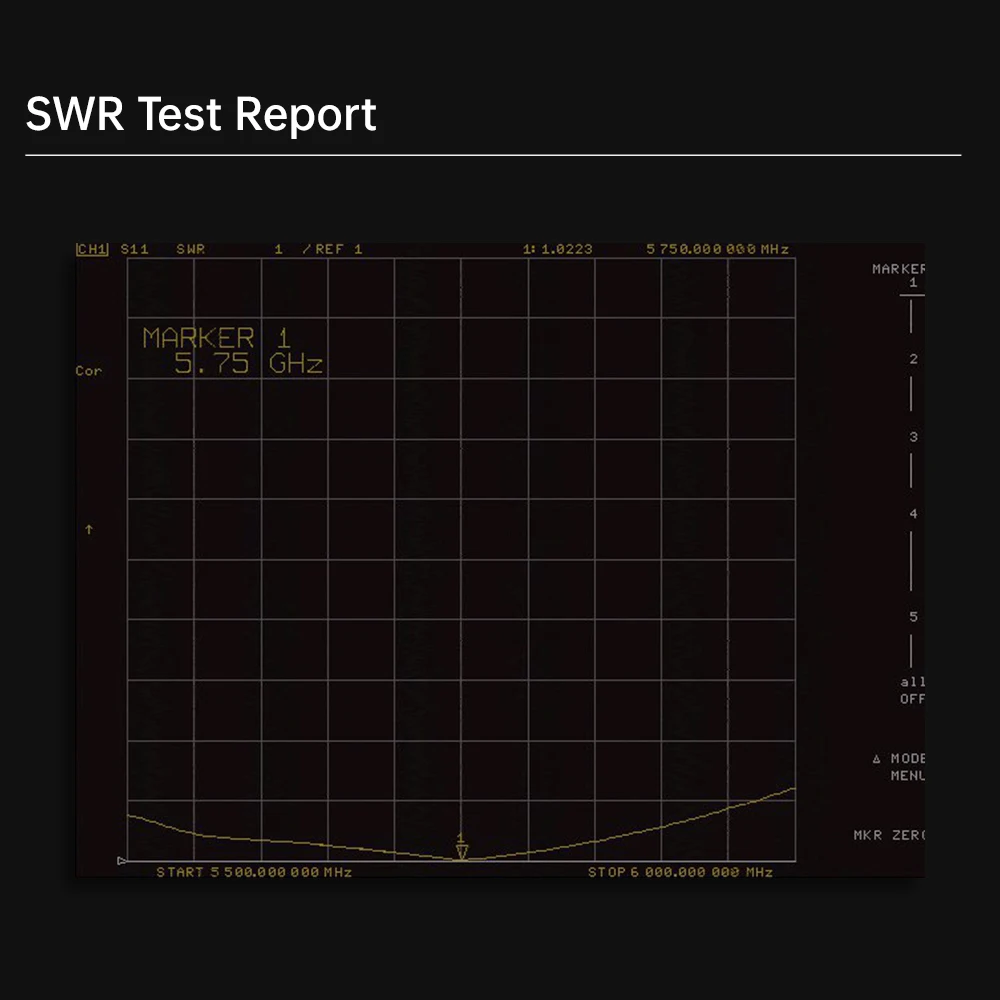Select marker 4 softkey
Viewport: 1000px width, 1000px height.
913,514
